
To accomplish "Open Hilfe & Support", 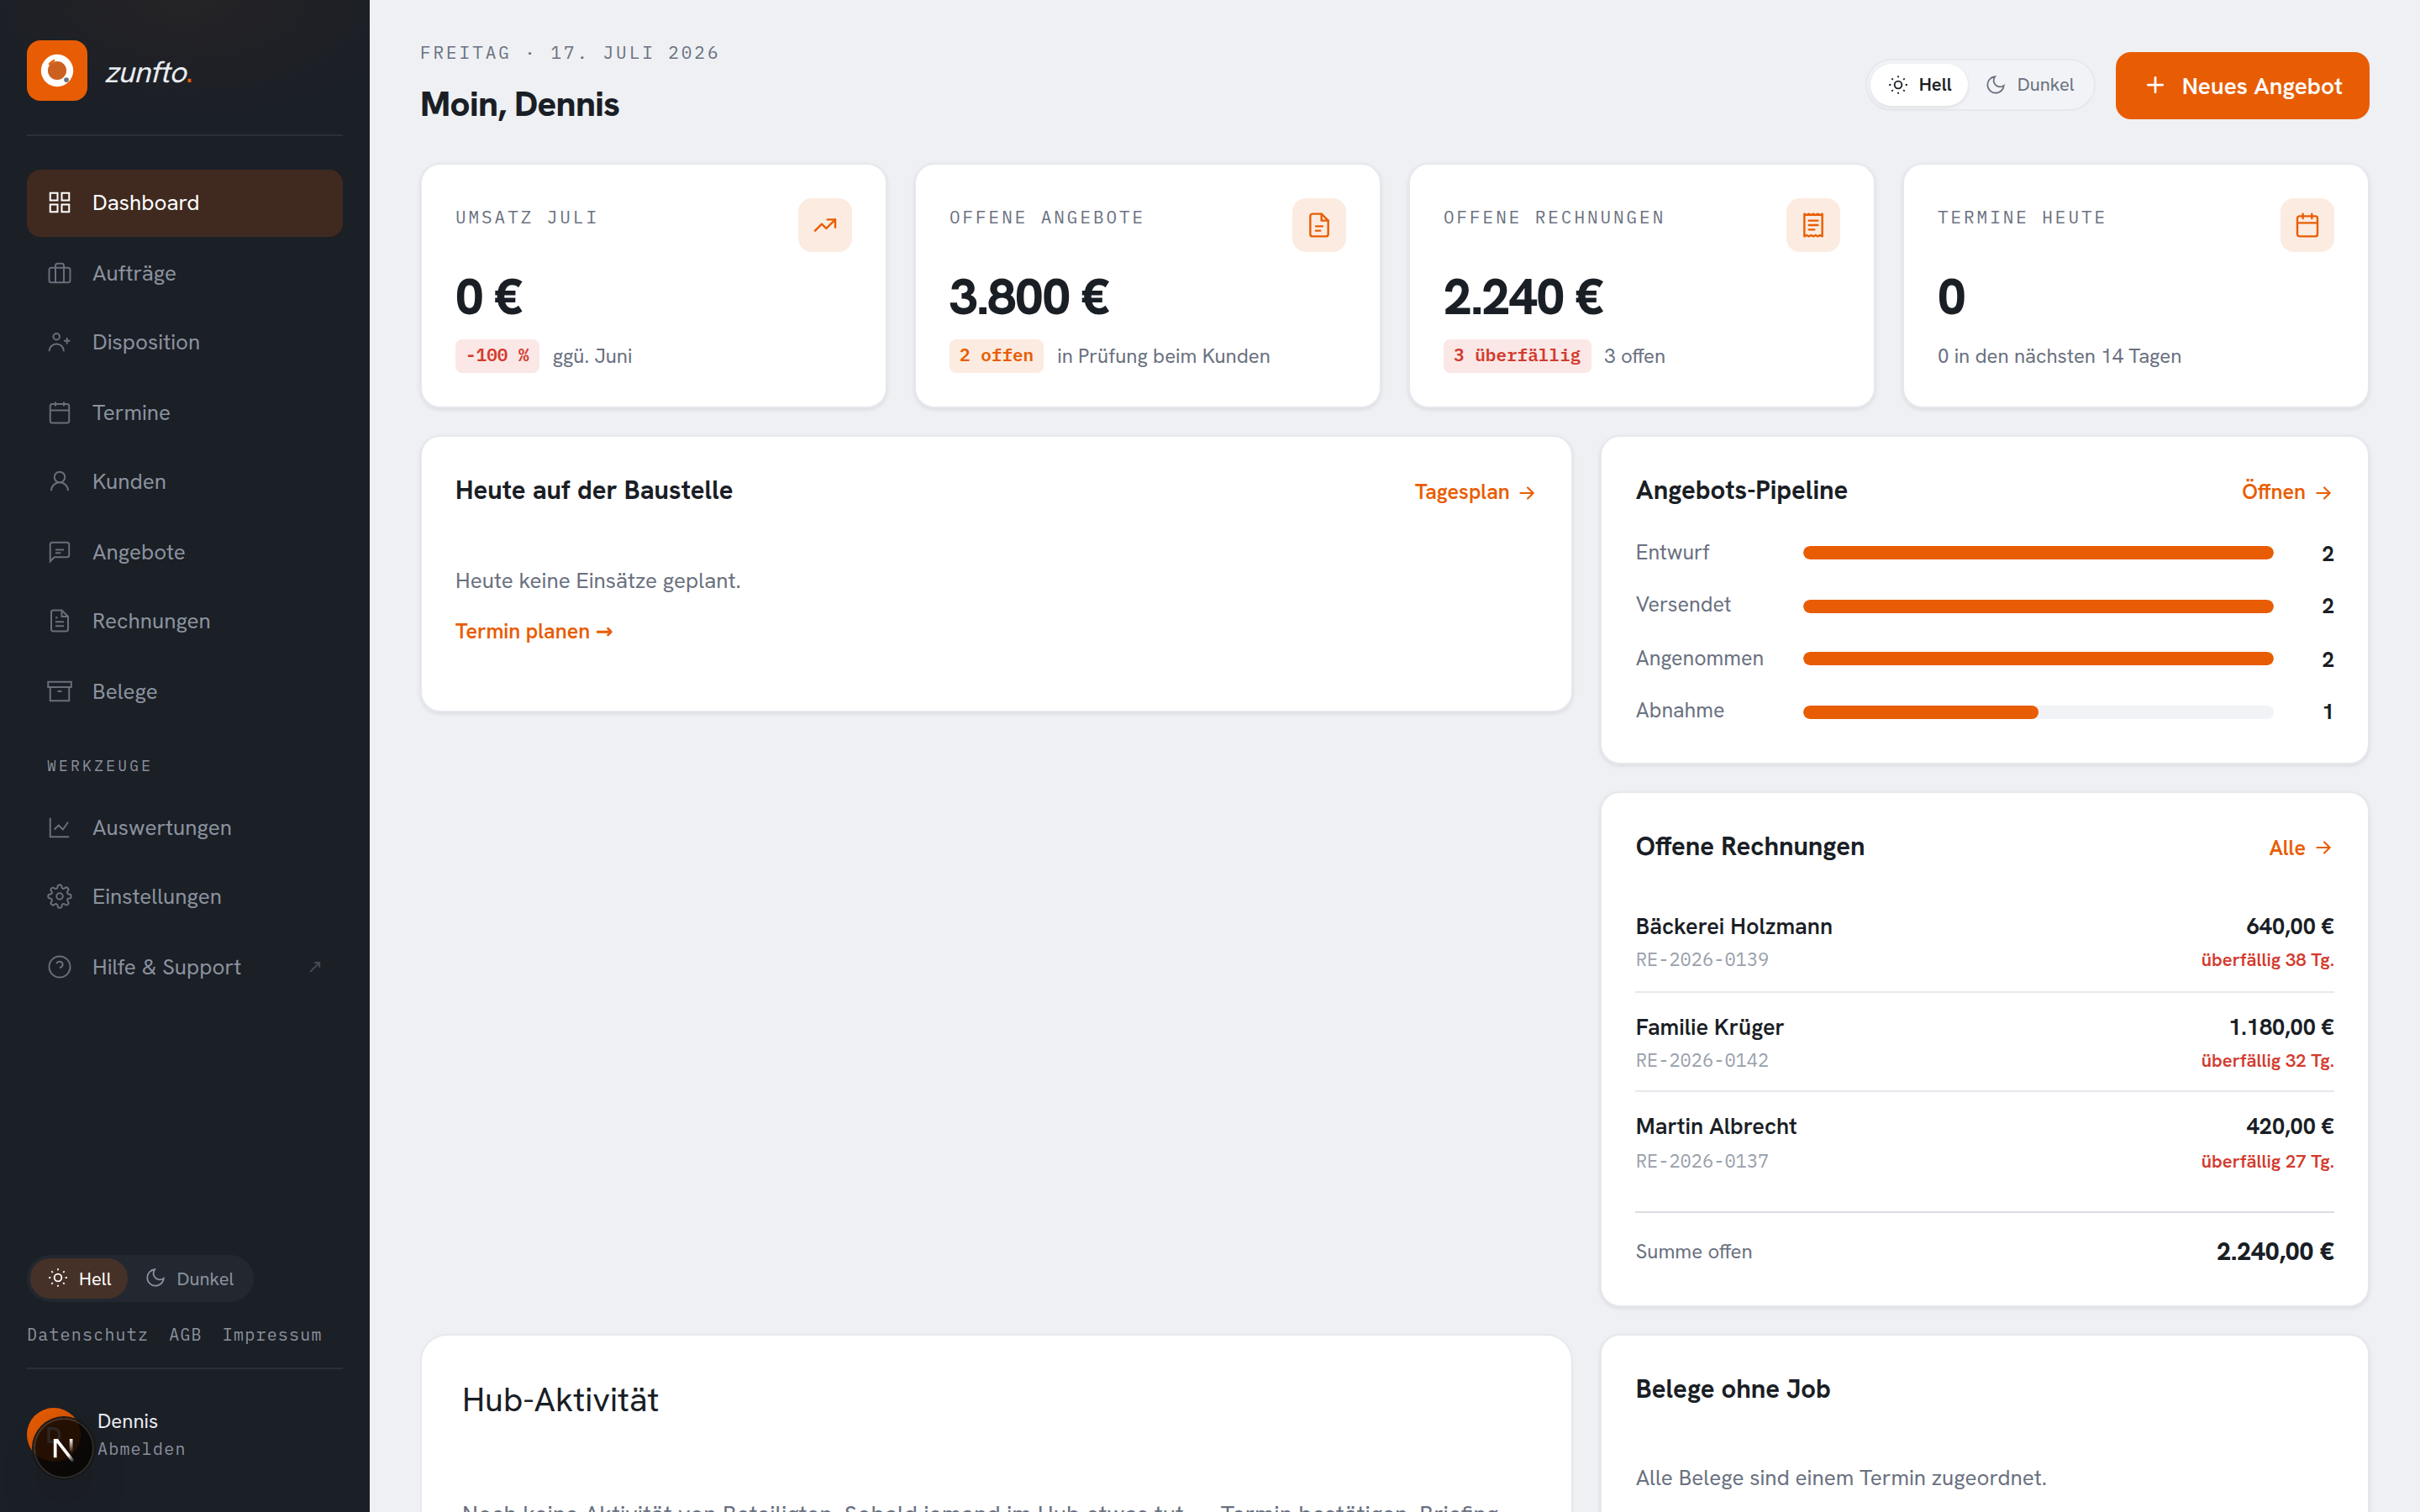I will (185, 967).
